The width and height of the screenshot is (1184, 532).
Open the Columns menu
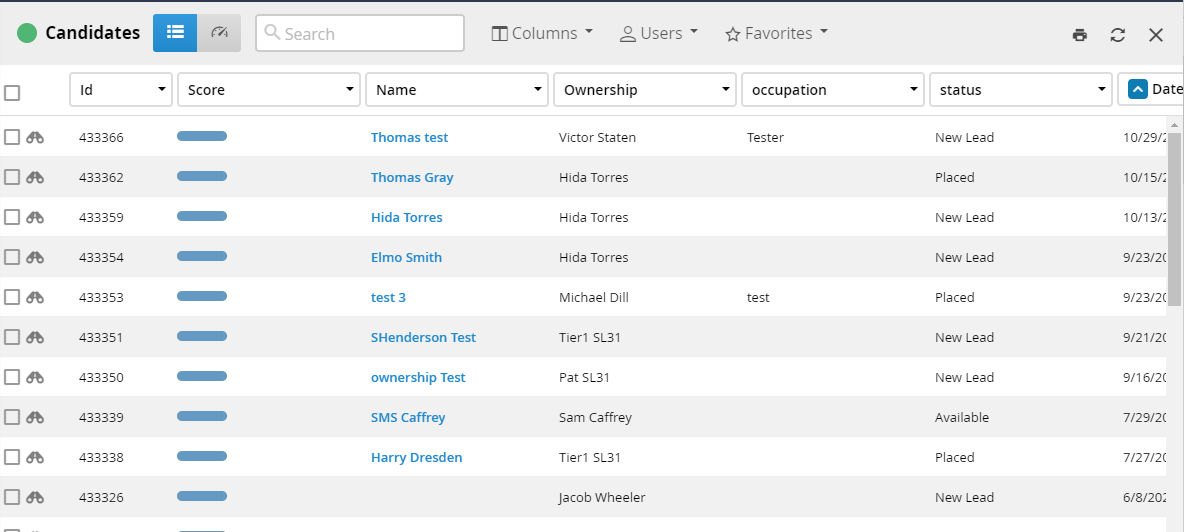click(x=542, y=33)
